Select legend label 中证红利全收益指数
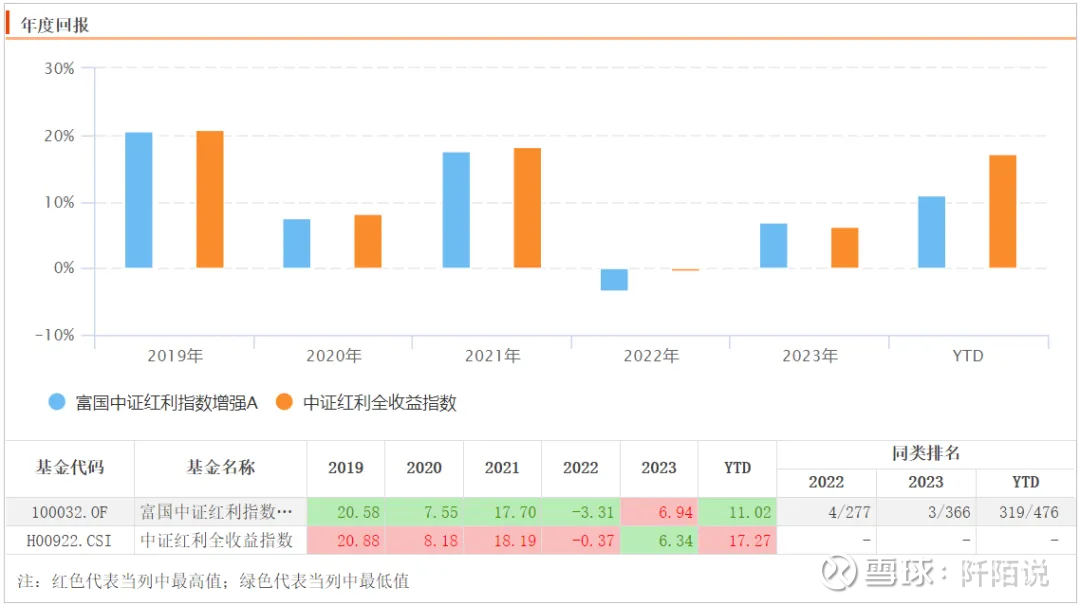The width and height of the screenshot is (1080, 606). click(x=380, y=403)
